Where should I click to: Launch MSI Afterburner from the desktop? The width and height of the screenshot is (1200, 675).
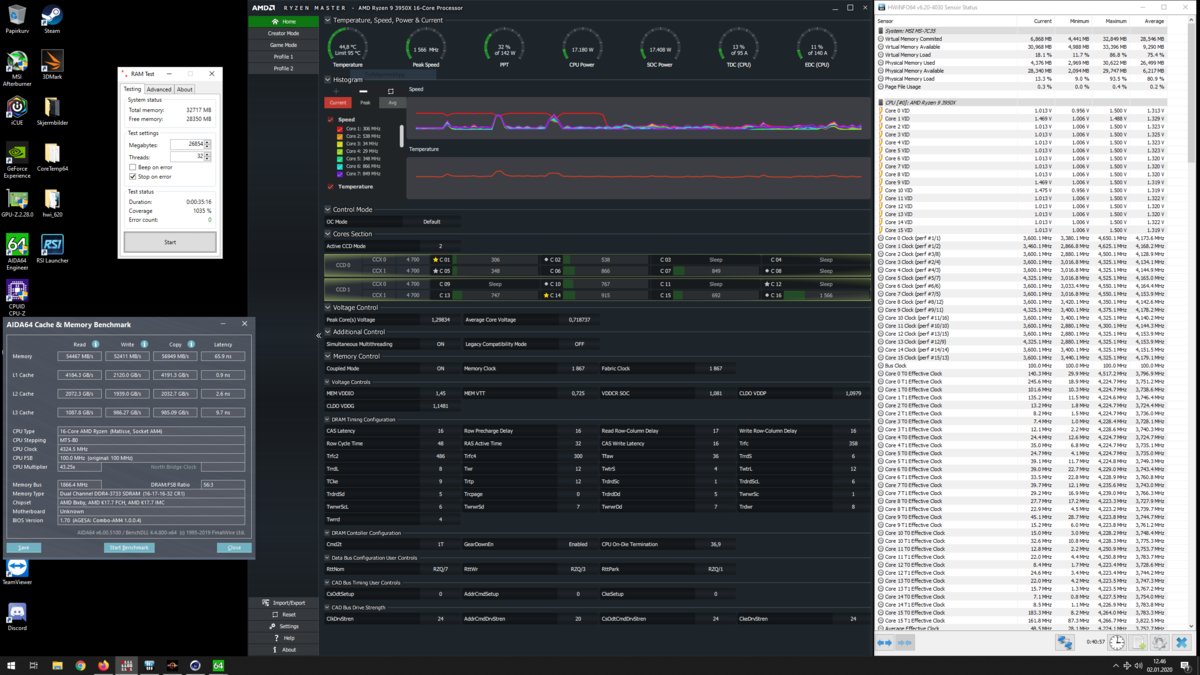(17, 67)
